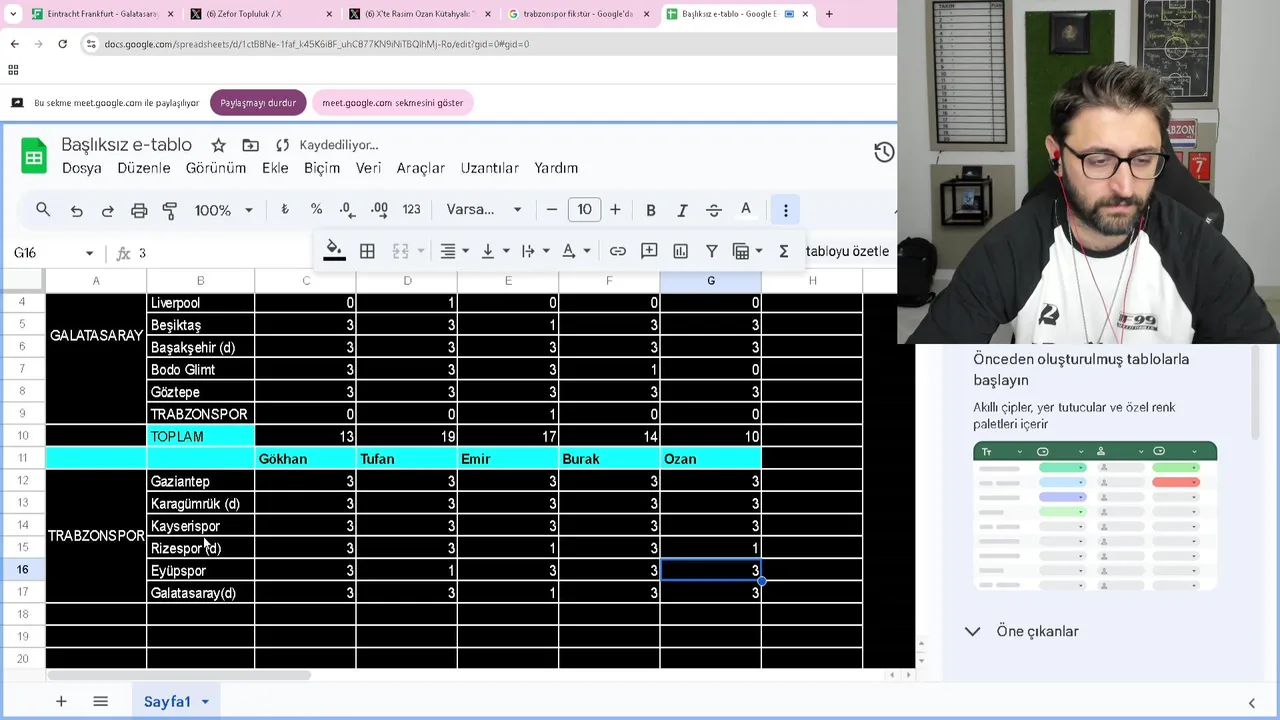The image size is (1280, 720).
Task: Open the Uzantılar menu
Action: [x=490, y=168]
